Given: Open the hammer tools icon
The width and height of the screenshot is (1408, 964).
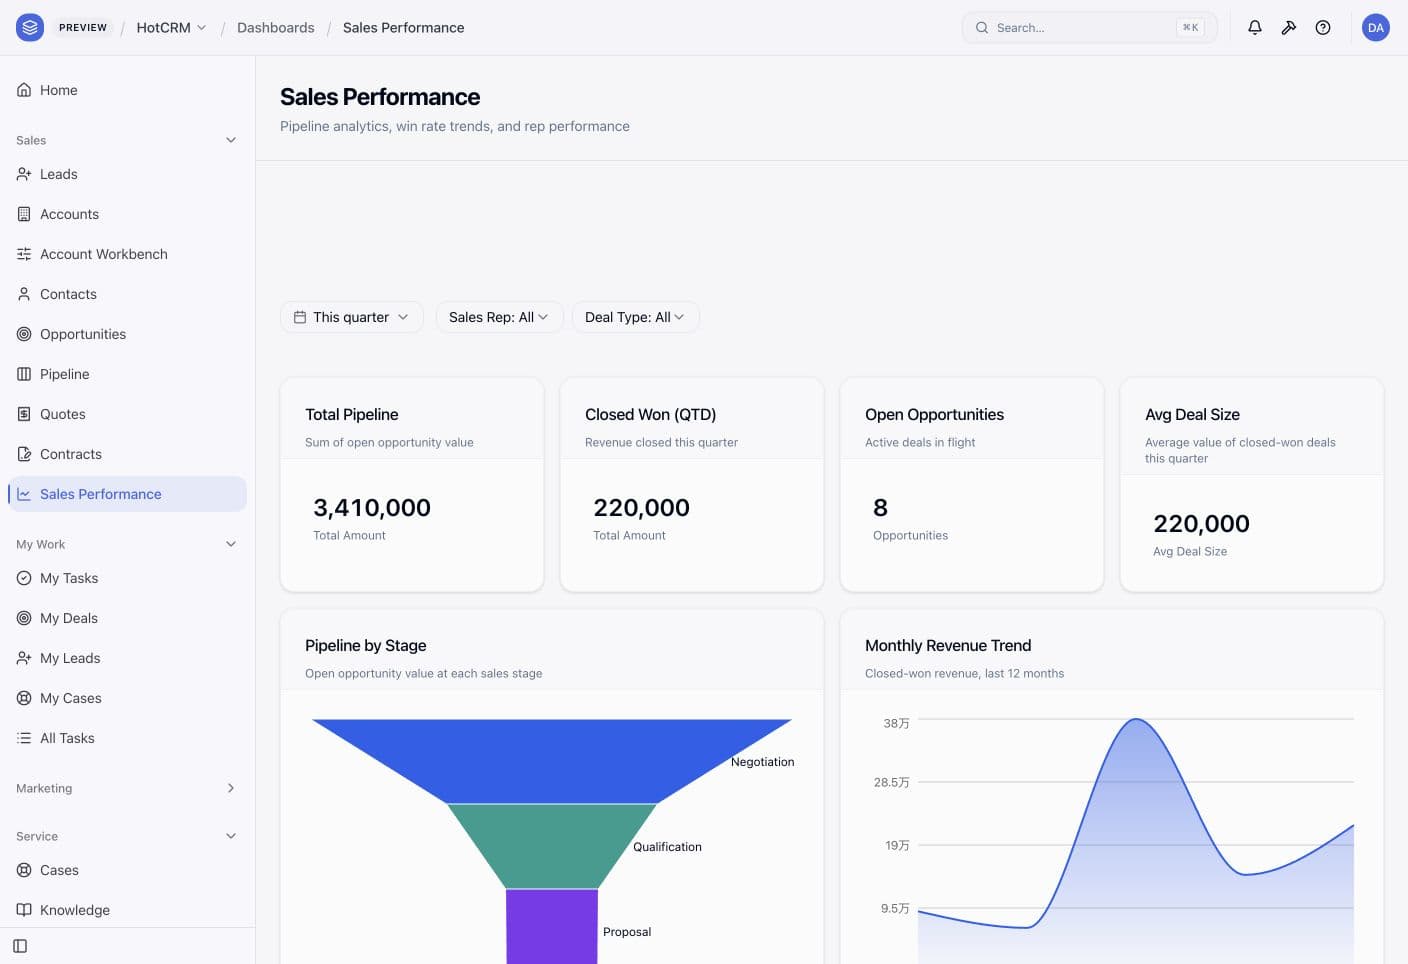Looking at the screenshot, I should point(1288,27).
